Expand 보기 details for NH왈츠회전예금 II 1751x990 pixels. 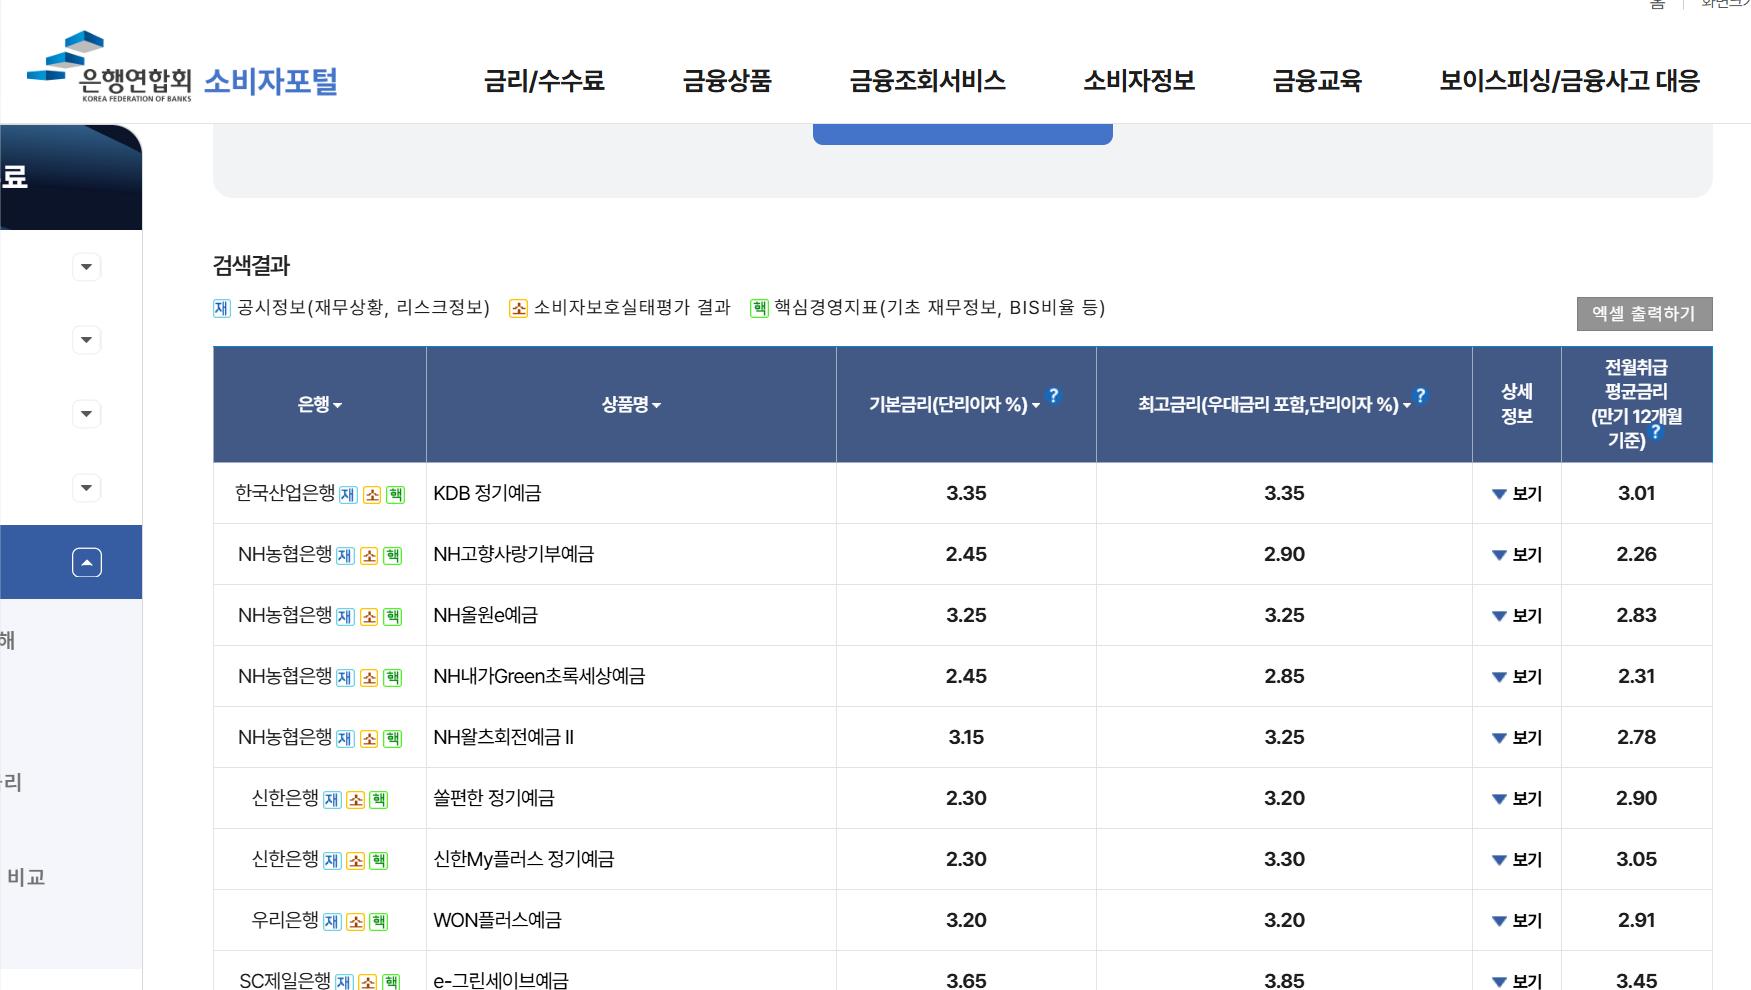click(x=1517, y=738)
